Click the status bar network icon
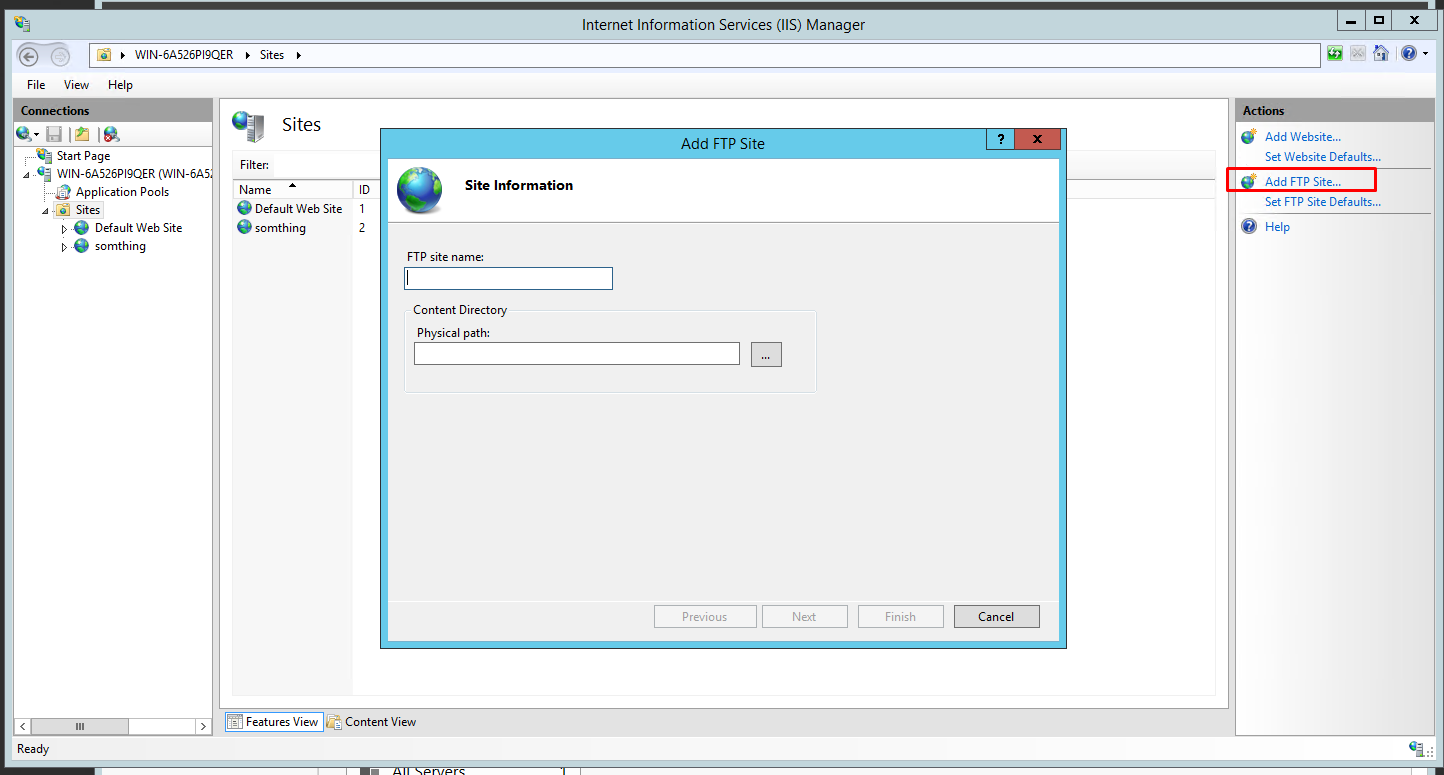The width and height of the screenshot is (1444, 775). point(1417,748)
